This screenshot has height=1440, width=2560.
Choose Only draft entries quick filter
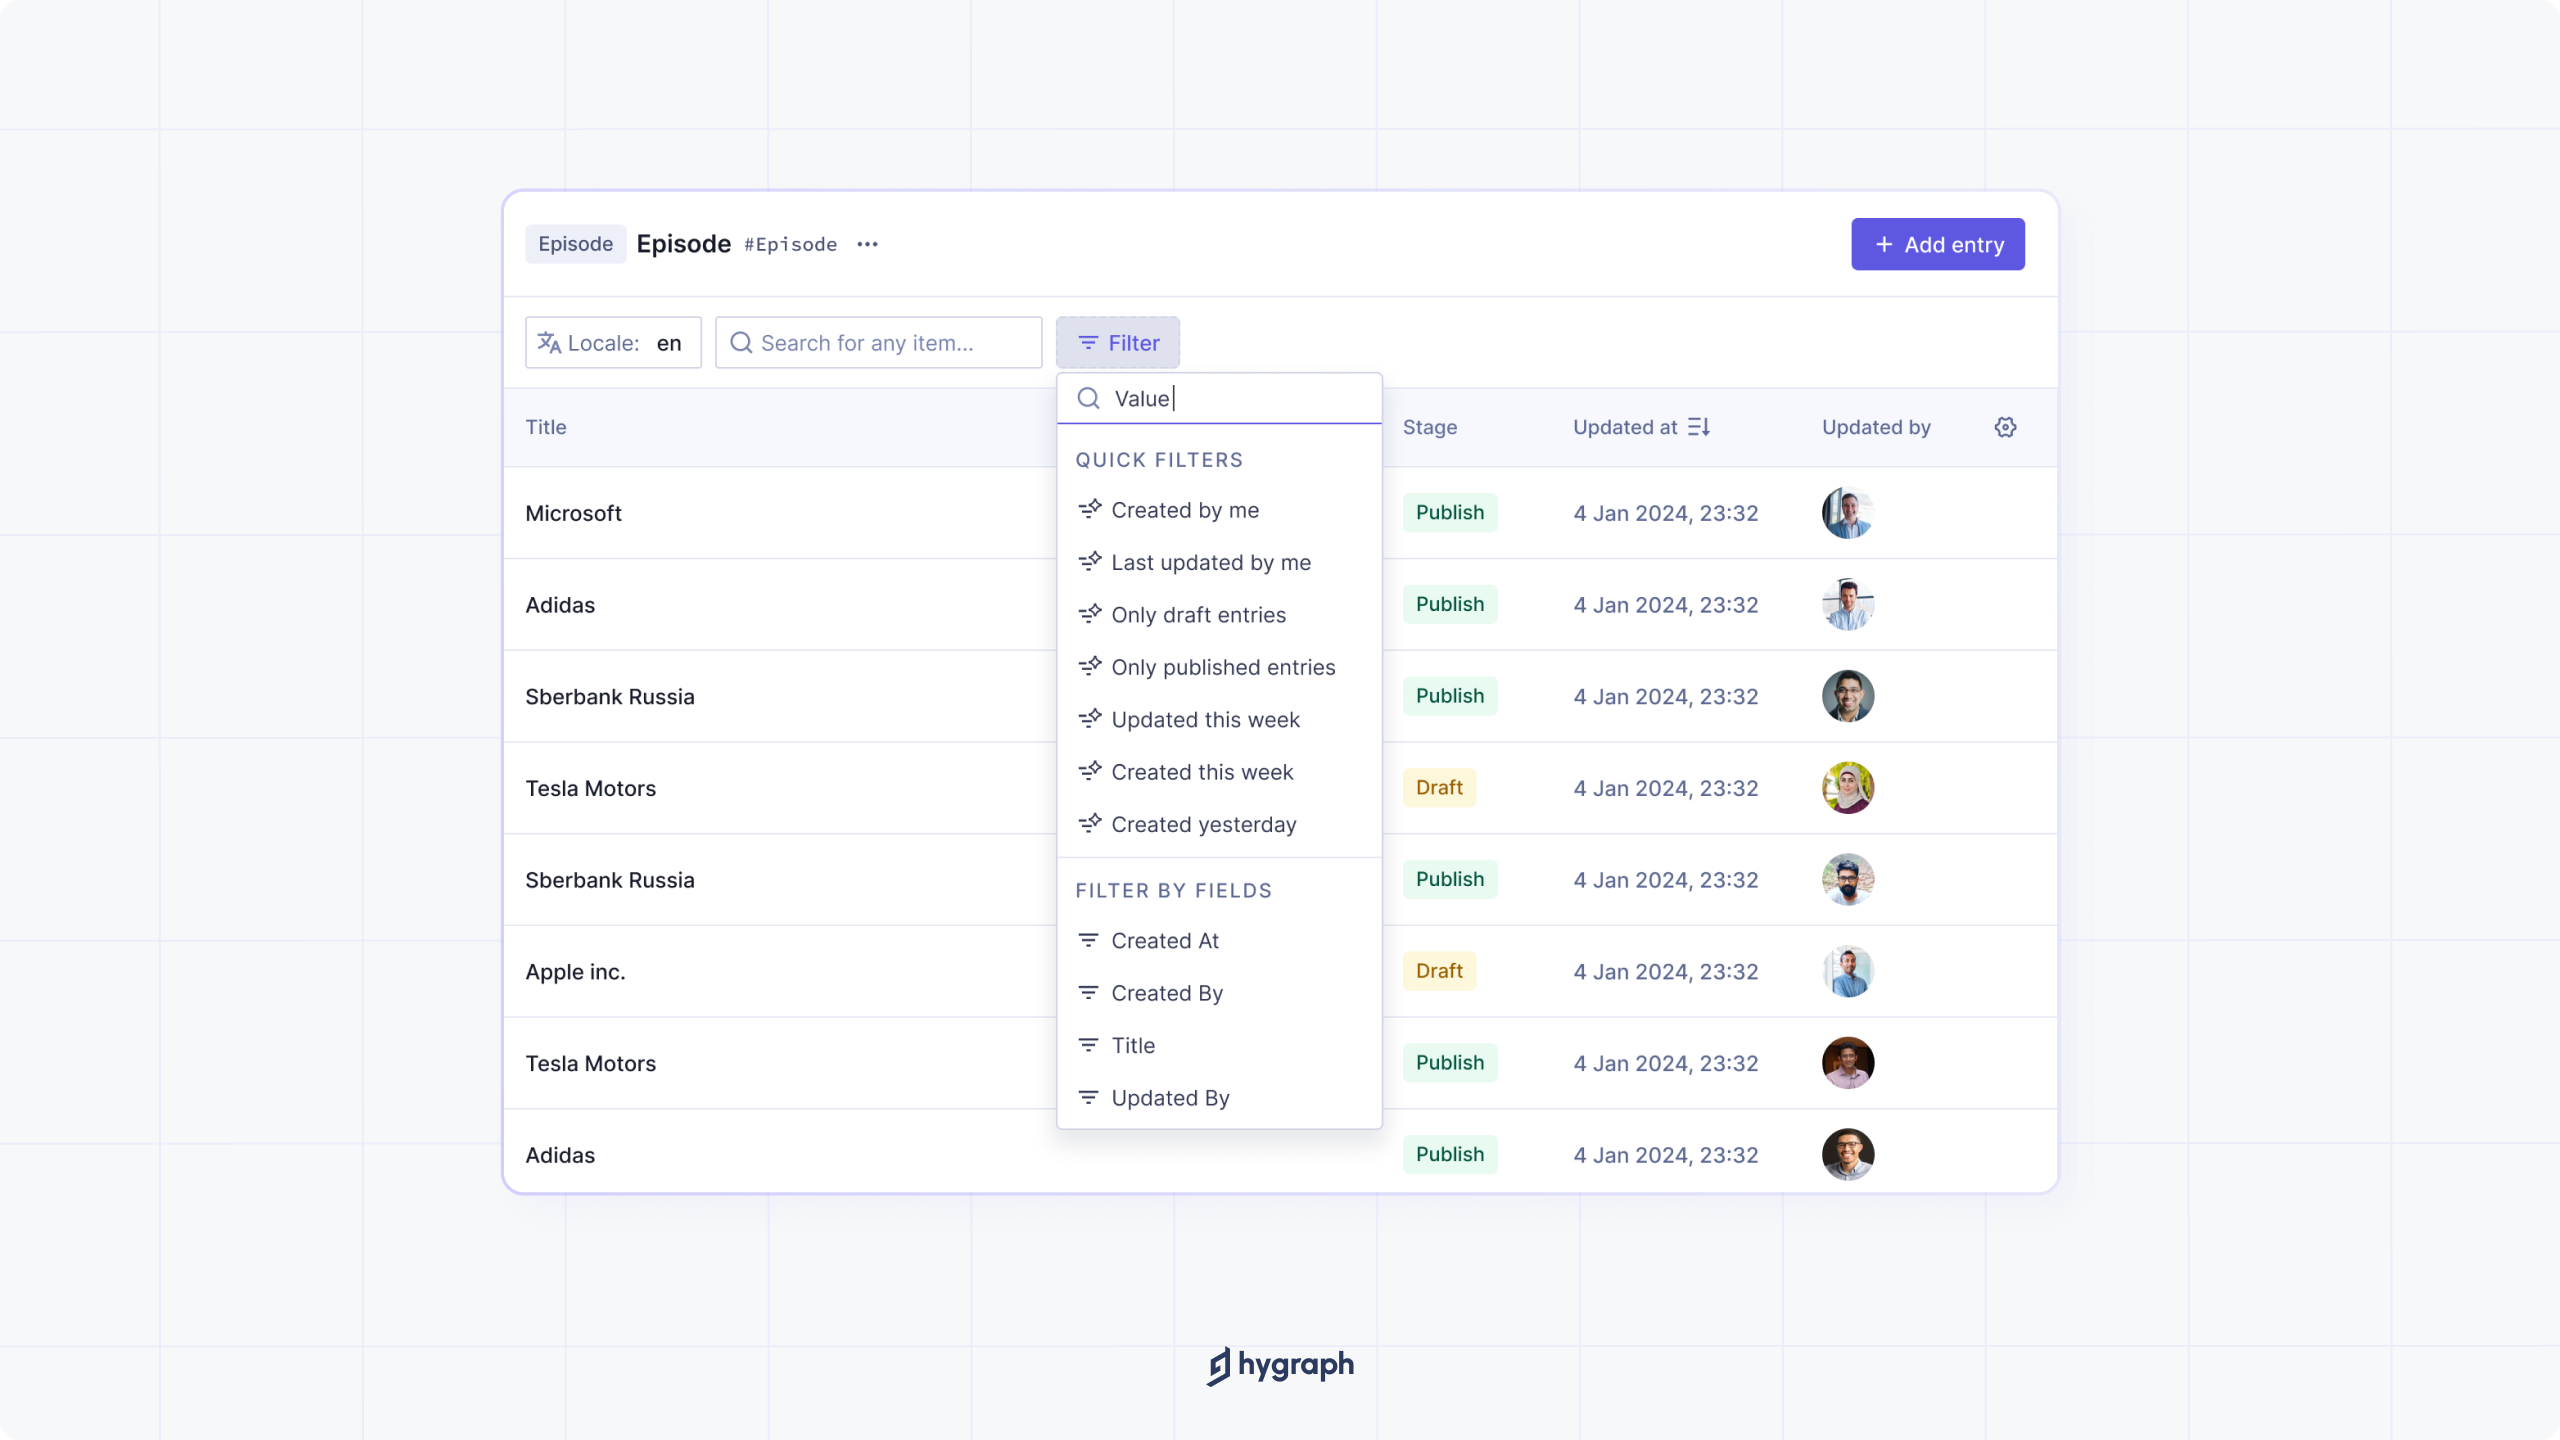(1198, 615)
